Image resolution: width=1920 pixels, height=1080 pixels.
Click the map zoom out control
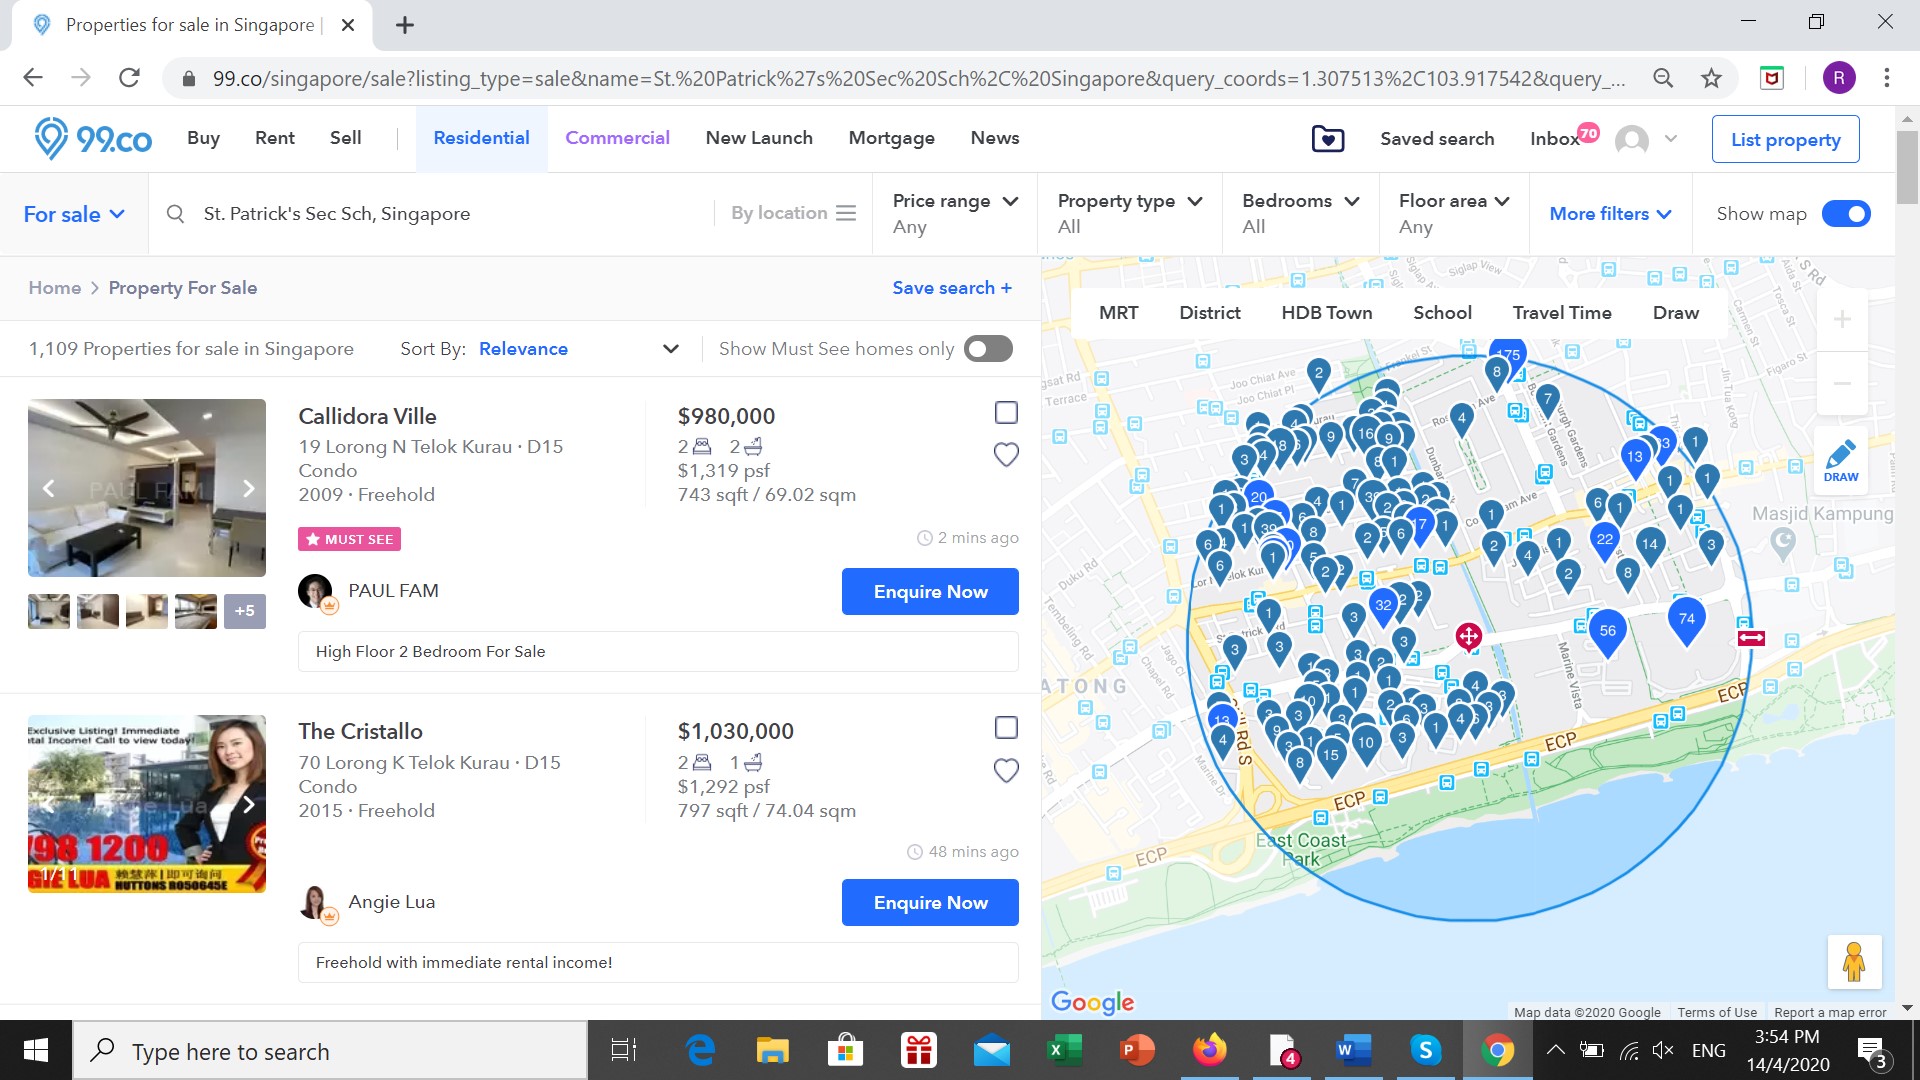(x=1841, y=383)
